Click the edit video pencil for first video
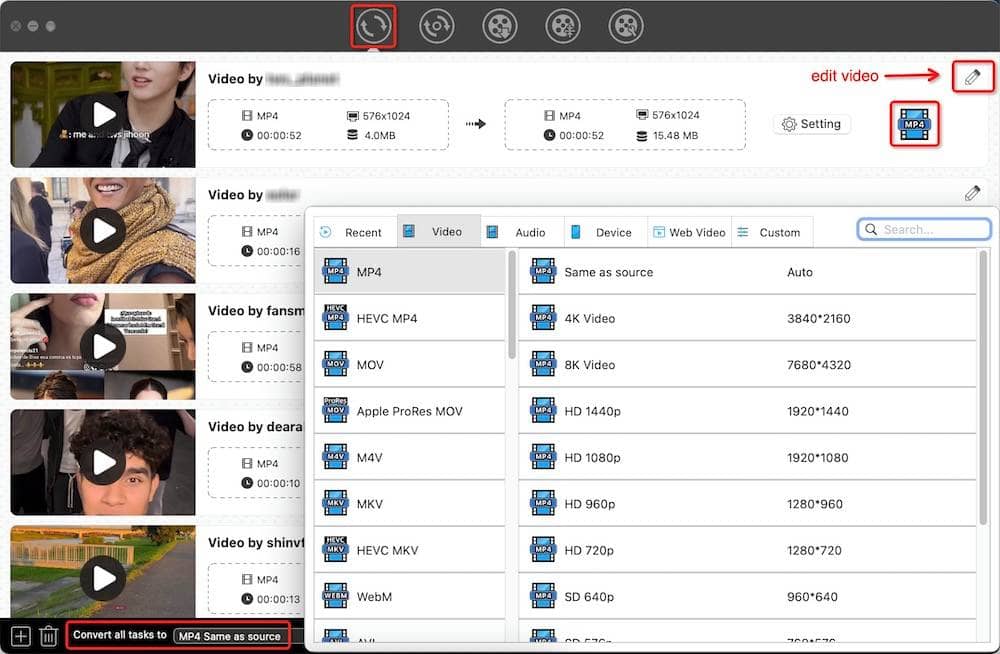The width and height of the screenshot is (1000, 654). (973, 77)
